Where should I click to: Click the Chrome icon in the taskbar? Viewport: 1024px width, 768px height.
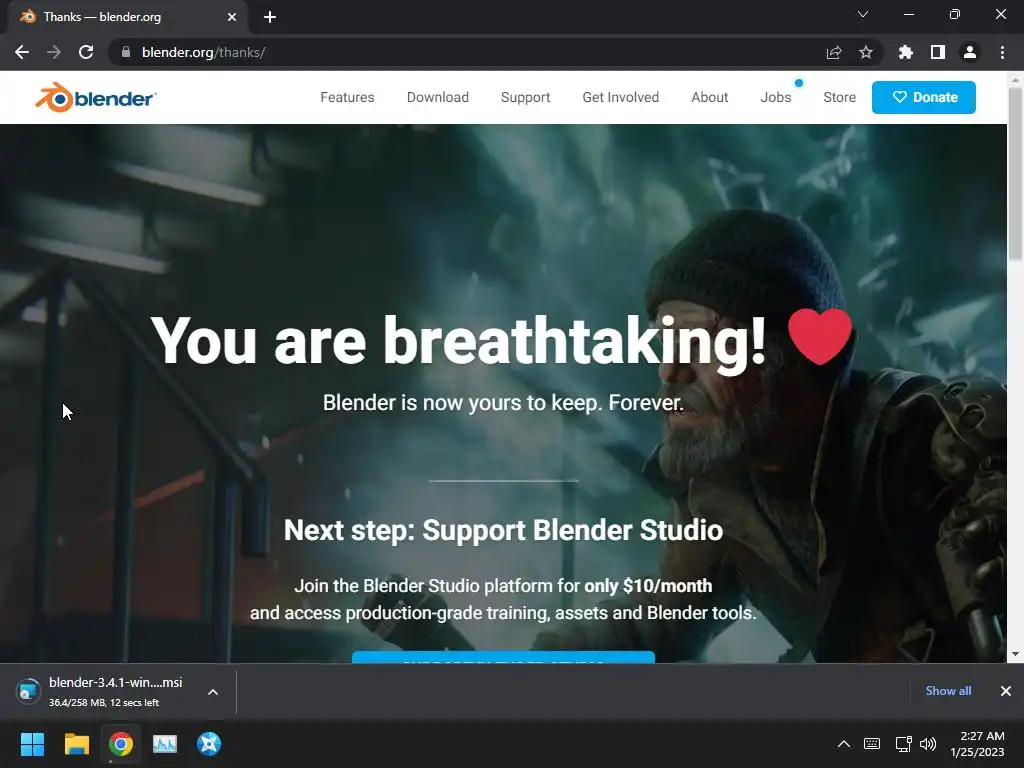pyautogui.click(x=121, y=744)
